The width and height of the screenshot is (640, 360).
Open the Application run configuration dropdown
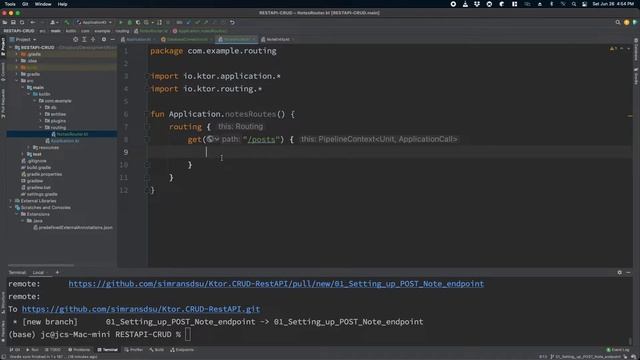click(94, 22)
